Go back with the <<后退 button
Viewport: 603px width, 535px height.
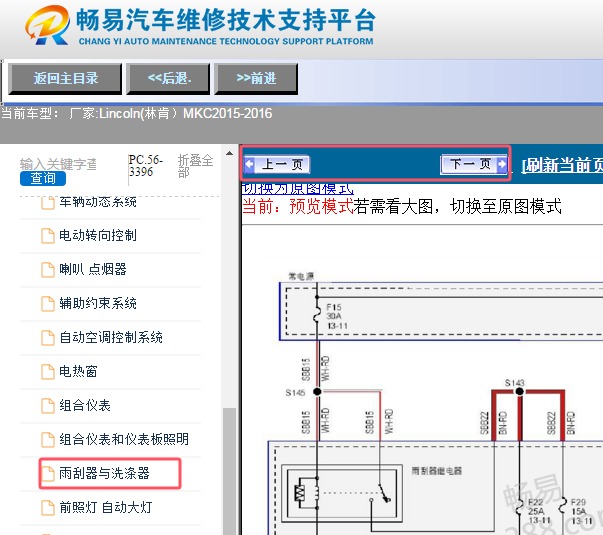pos(168,78)
